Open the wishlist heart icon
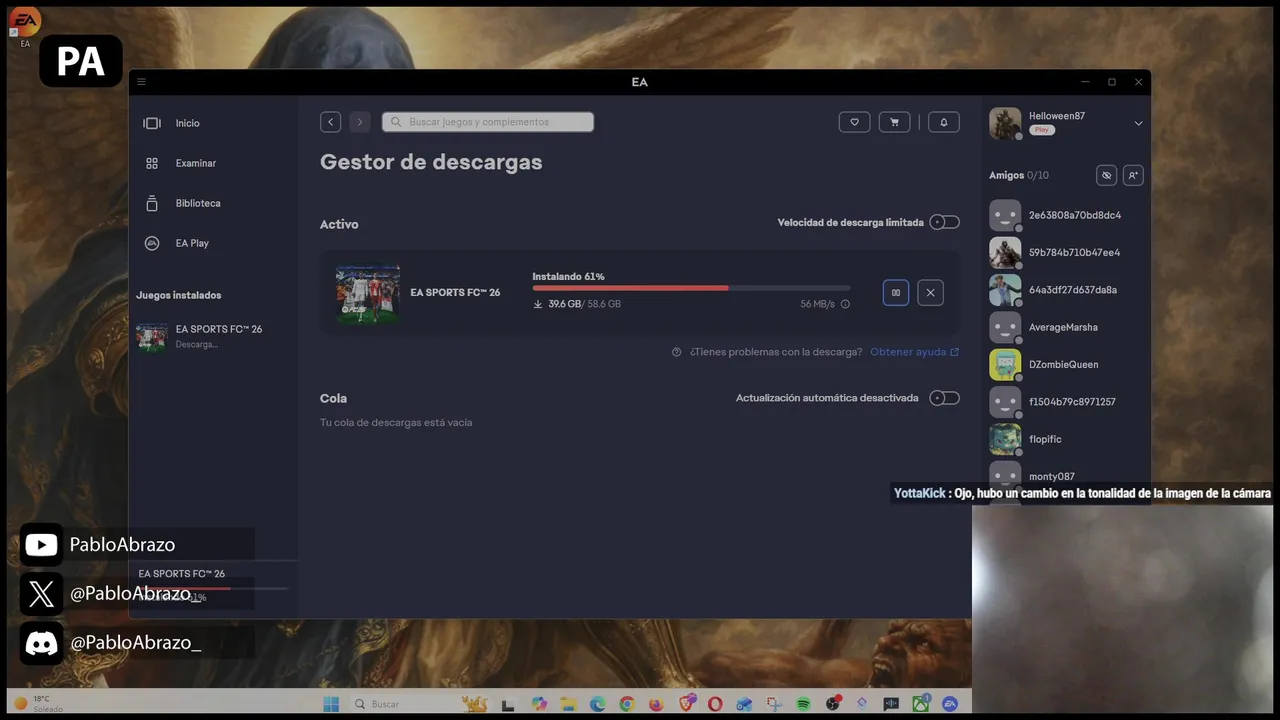Screen dimensions: 1280x720 click(x=854, y=122)
